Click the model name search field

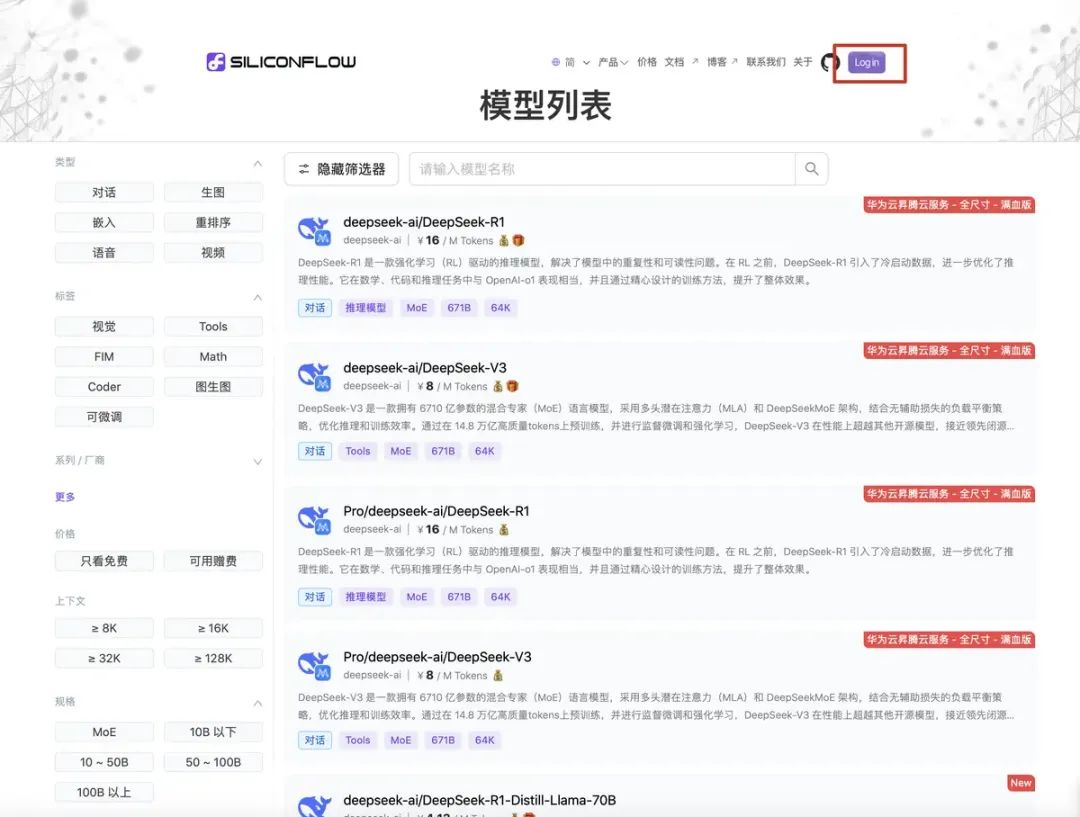[x=603, y=169]
